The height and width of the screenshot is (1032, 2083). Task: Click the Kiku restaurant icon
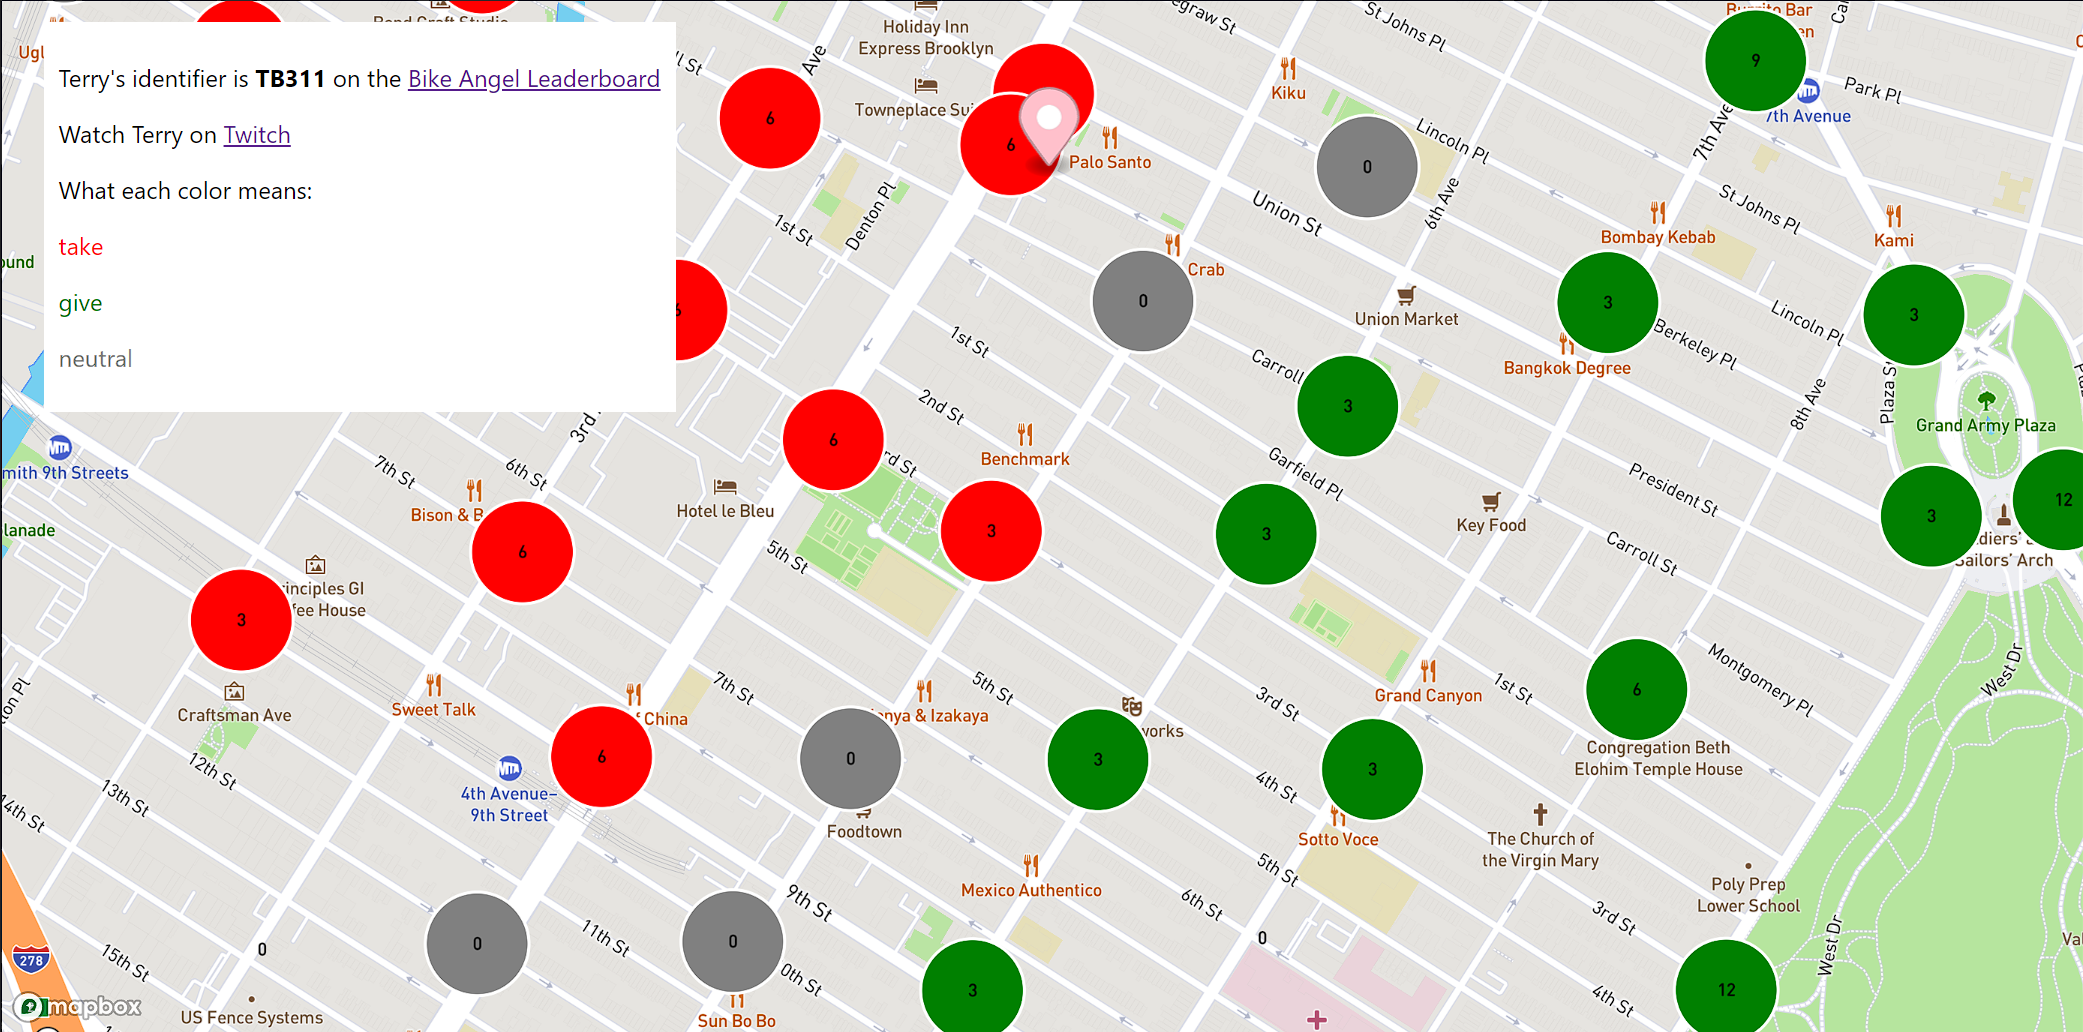1288,69
